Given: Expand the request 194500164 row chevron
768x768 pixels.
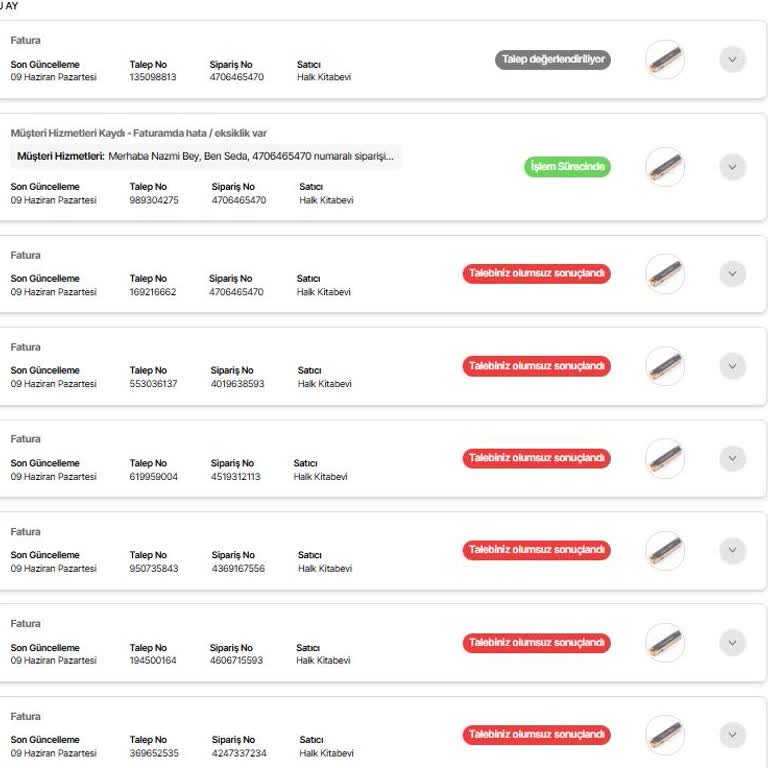Looking at the screenshot, I should pyautogui.click(x=732, y=643).
